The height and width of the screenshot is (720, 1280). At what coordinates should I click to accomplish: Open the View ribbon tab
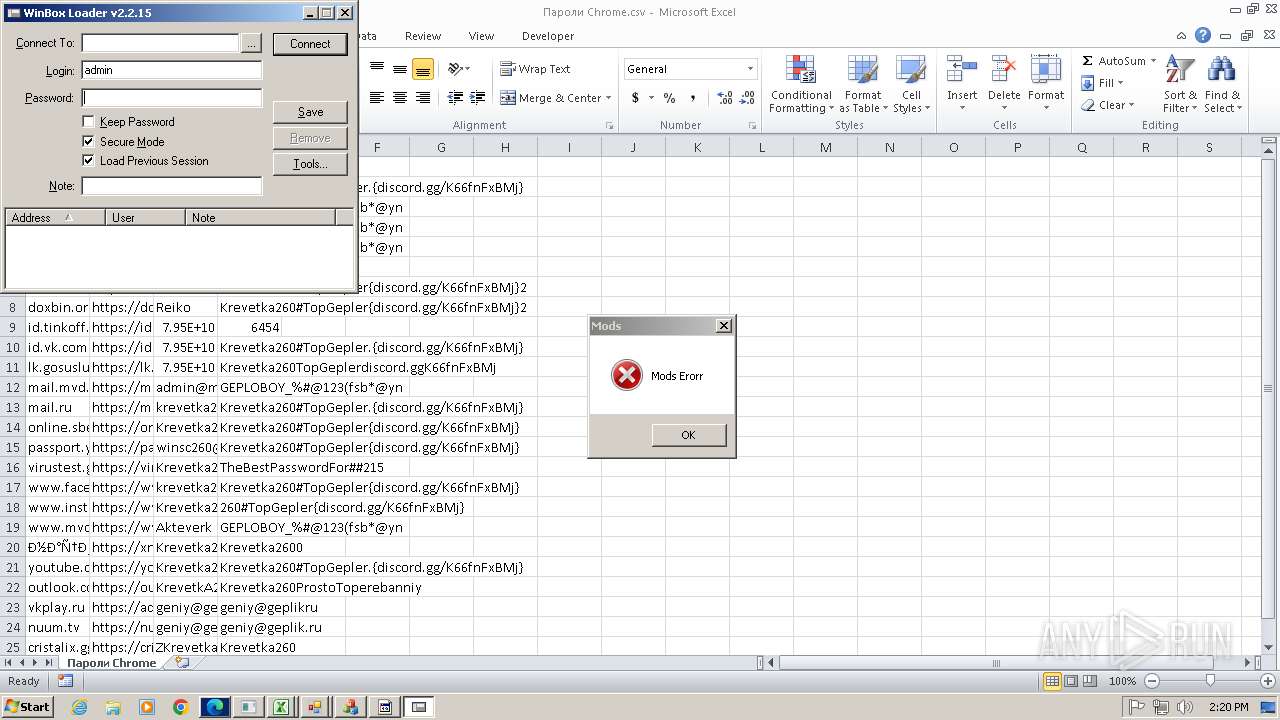pos(481,36)
